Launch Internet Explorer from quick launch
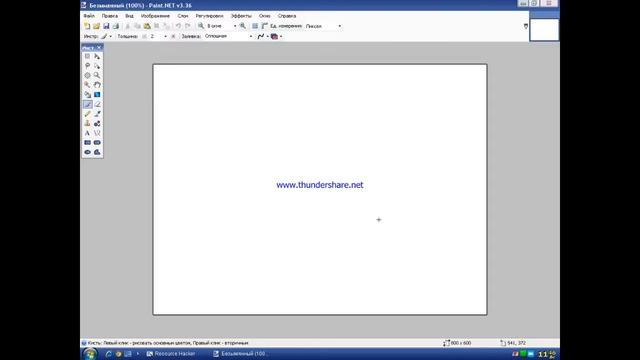 [109, 354]
